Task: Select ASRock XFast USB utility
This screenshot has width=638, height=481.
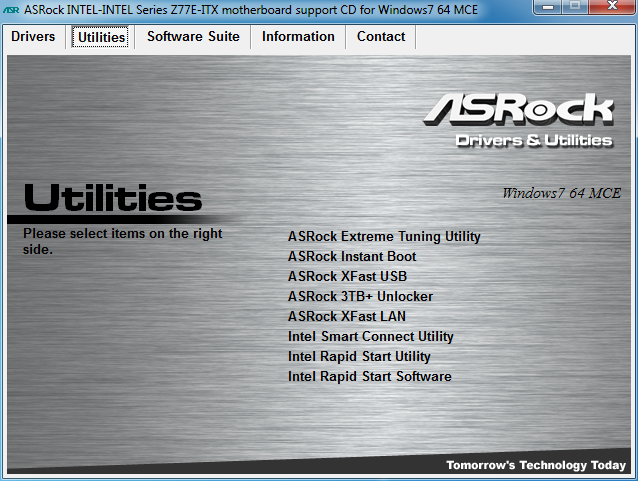Action: (347, 276)
